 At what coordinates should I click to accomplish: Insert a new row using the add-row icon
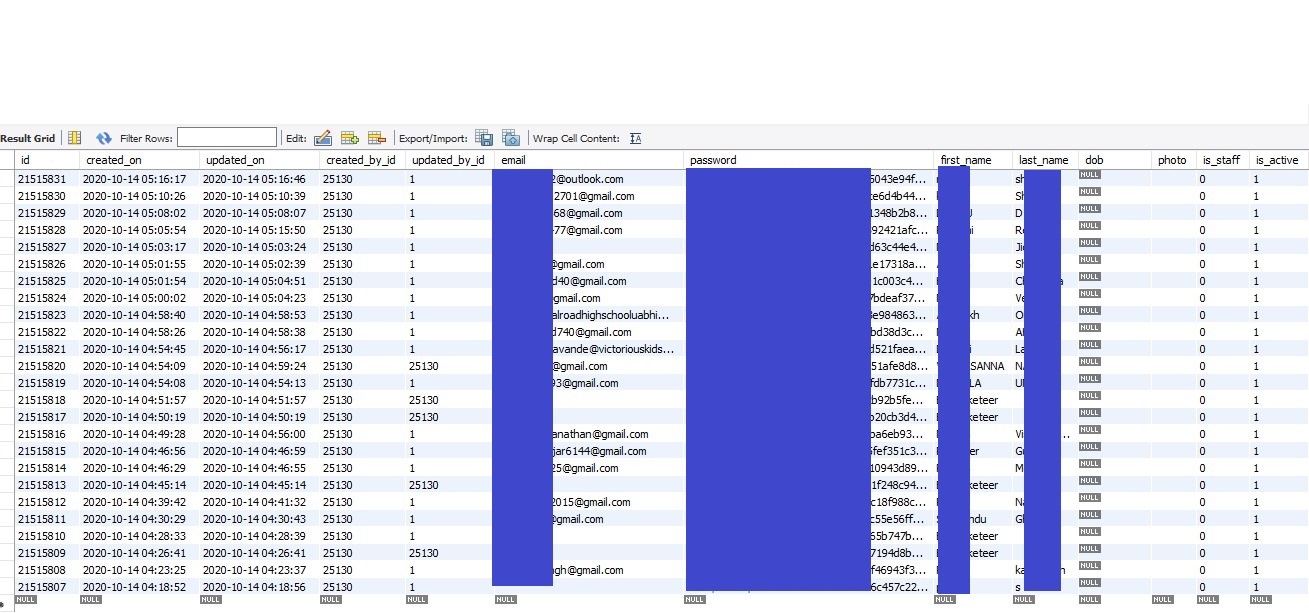pyautogui.click(x=348, y=137)
